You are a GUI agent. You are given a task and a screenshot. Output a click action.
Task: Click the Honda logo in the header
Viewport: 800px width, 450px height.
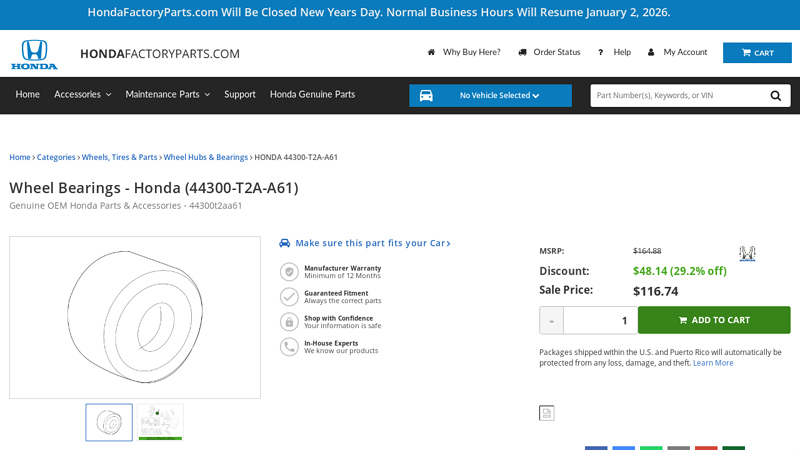point(34,54)
